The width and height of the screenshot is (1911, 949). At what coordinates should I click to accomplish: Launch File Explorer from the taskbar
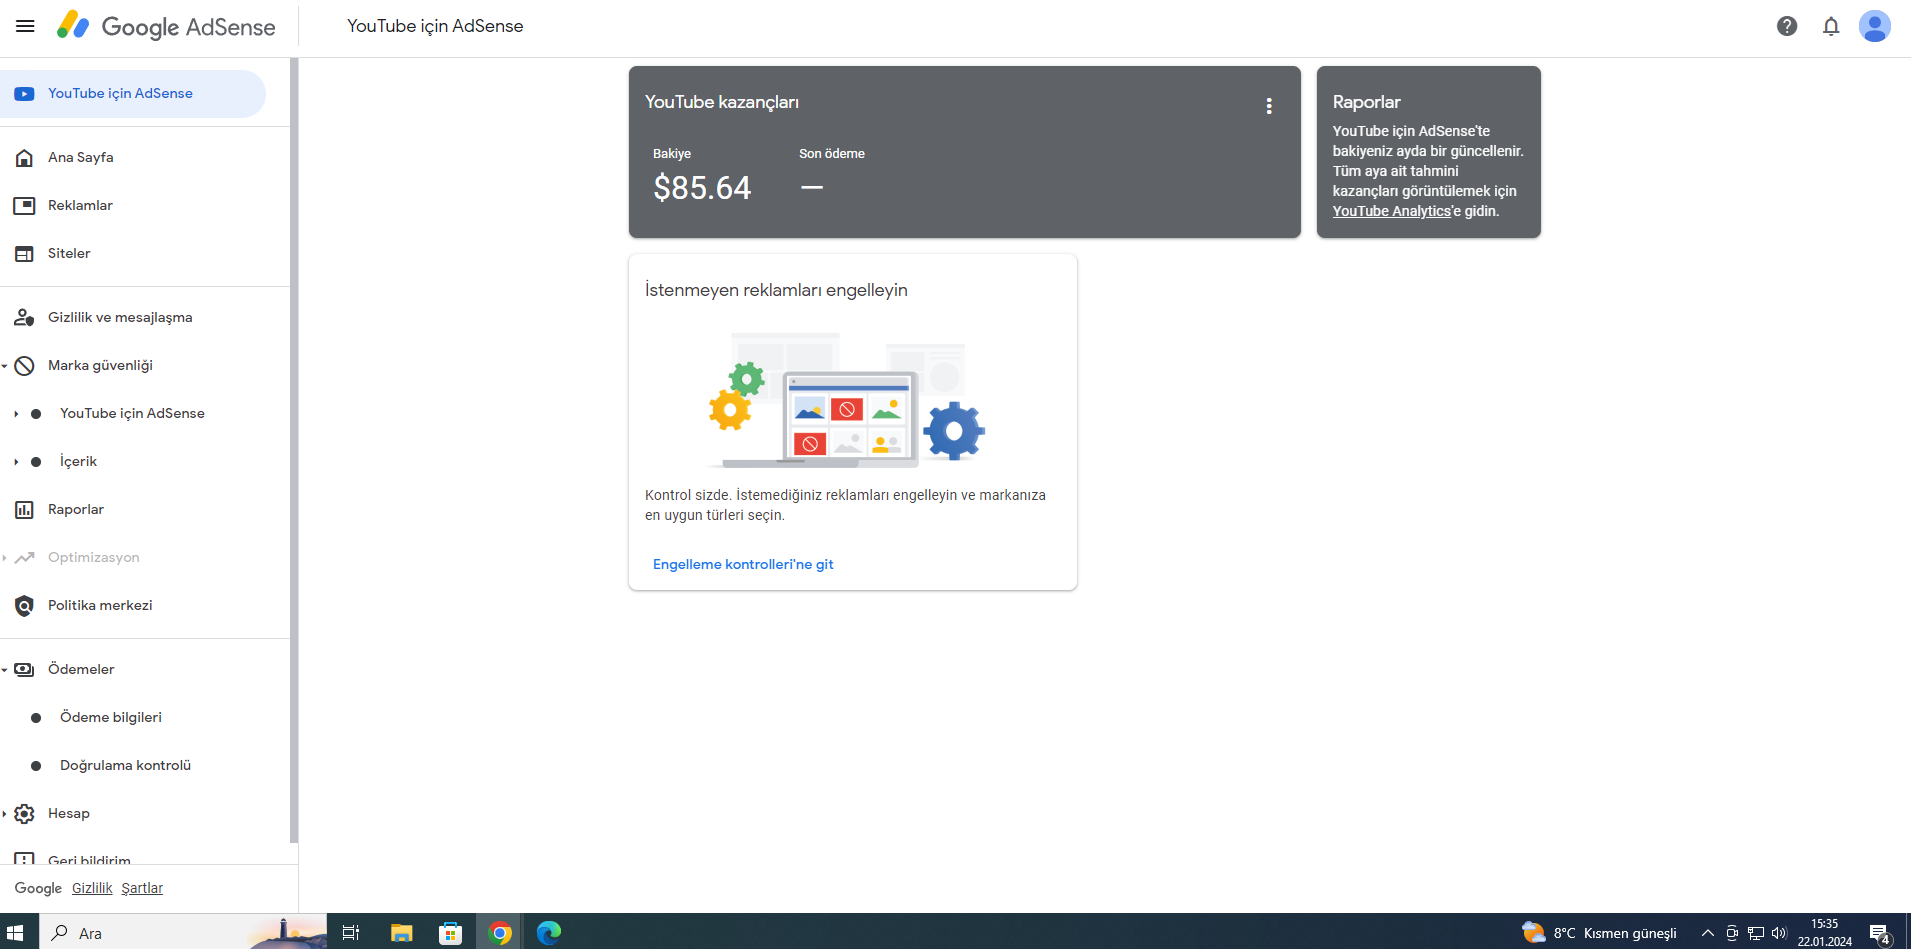click(x=401, y=933)
